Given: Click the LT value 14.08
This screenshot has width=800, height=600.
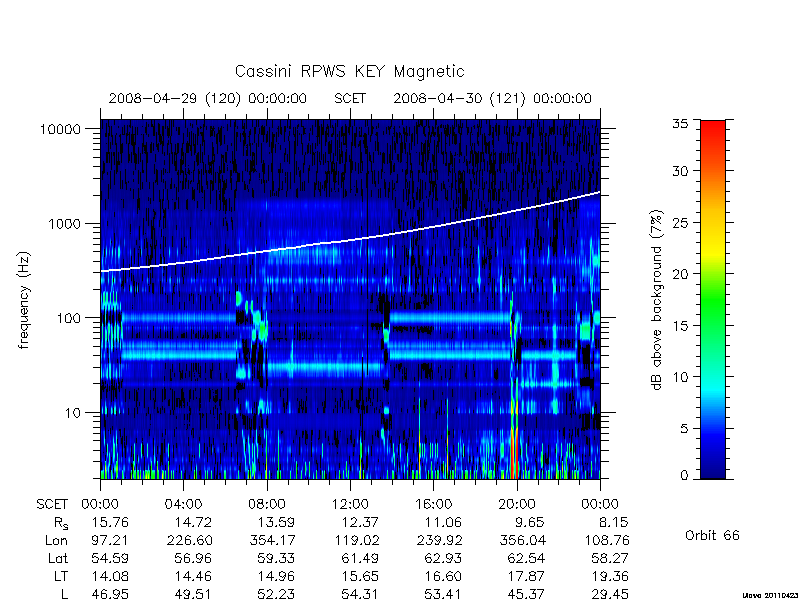Looking at the screenshot, I should coord(110,576).
